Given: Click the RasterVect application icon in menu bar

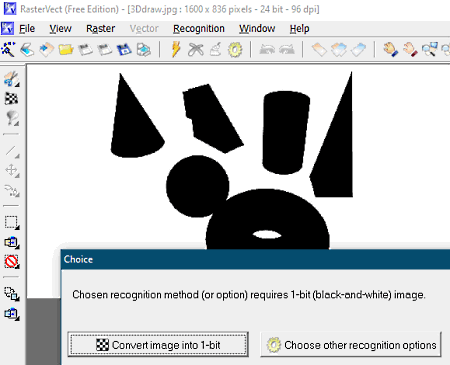Looking at the screenshot, I should 7,29.
